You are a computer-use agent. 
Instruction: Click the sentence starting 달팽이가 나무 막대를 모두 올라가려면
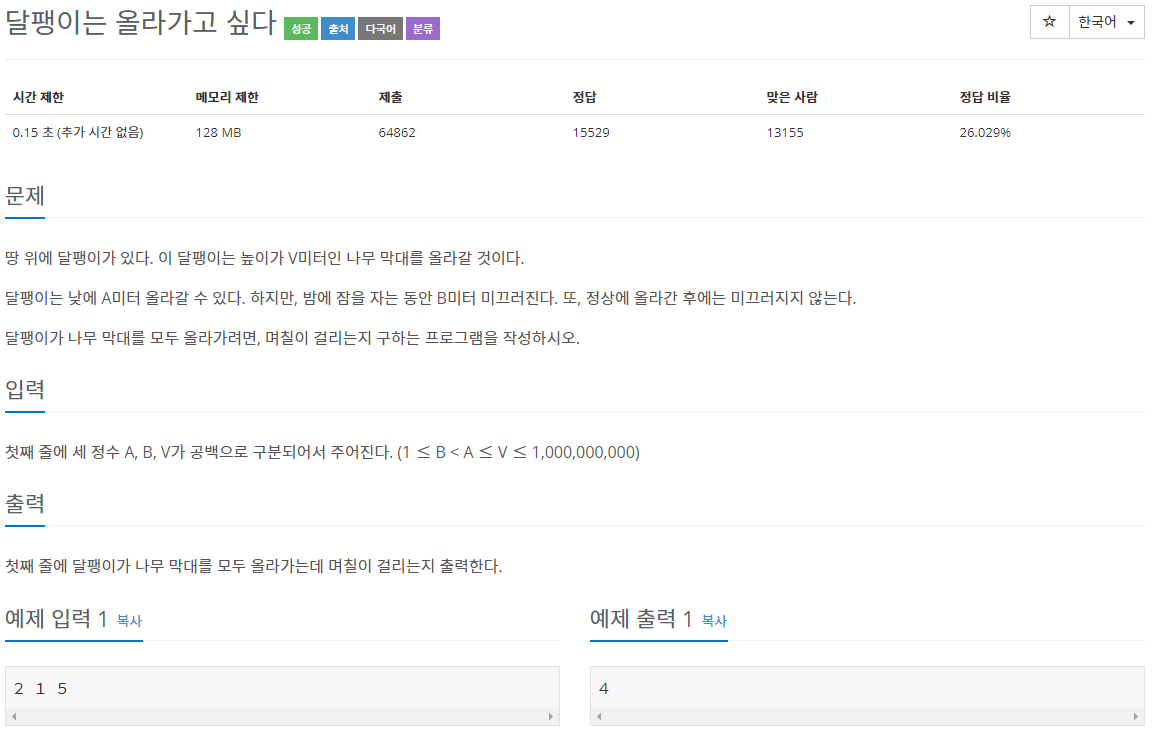[292, 338]
